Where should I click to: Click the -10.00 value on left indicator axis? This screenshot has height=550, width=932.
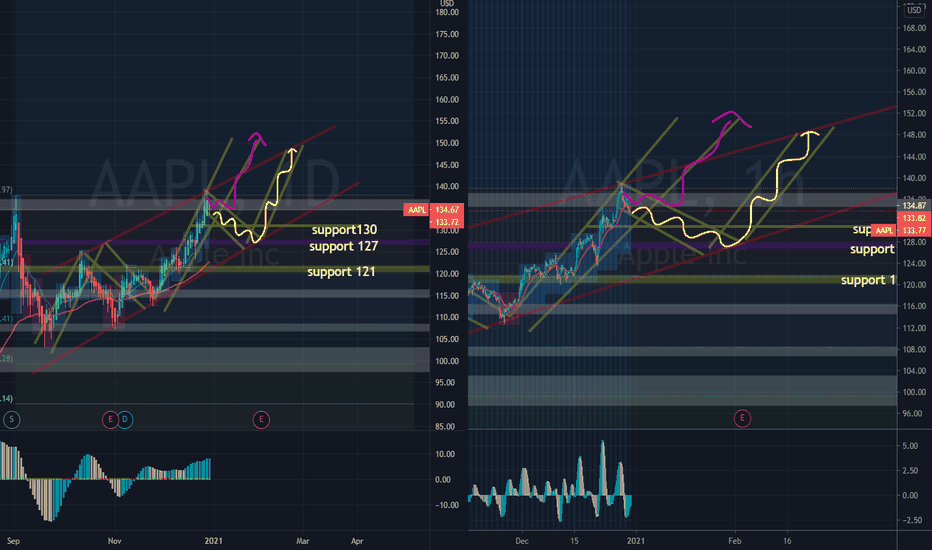(446, 505)
